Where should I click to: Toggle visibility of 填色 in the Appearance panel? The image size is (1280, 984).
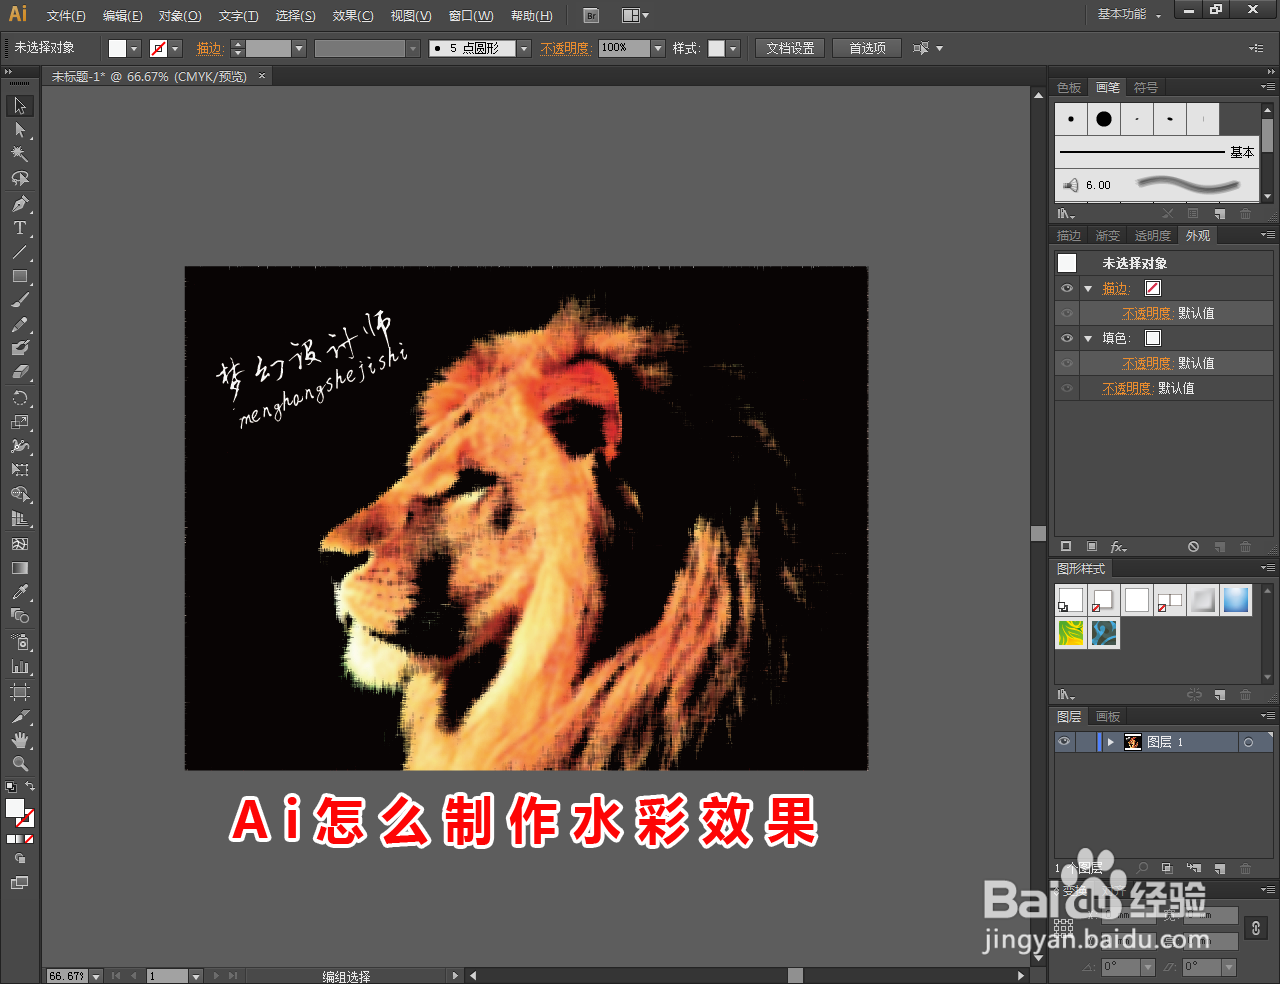coord(1066,338)
